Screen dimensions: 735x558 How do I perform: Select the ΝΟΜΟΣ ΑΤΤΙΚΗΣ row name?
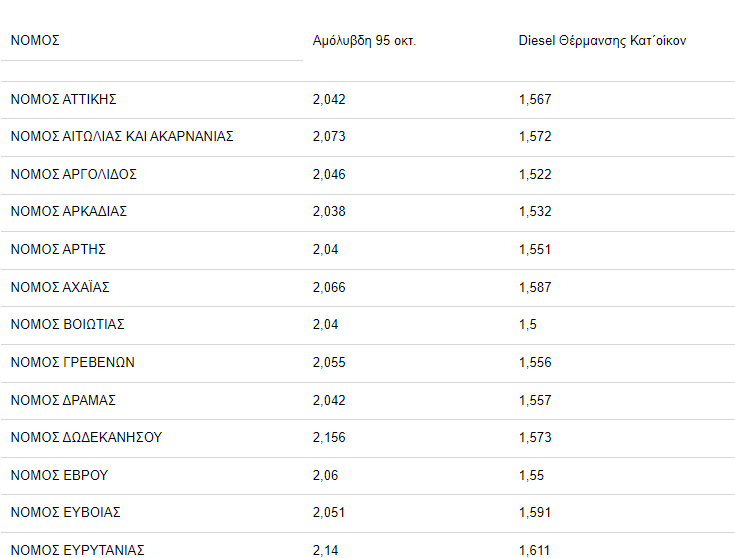click(64, 99)
